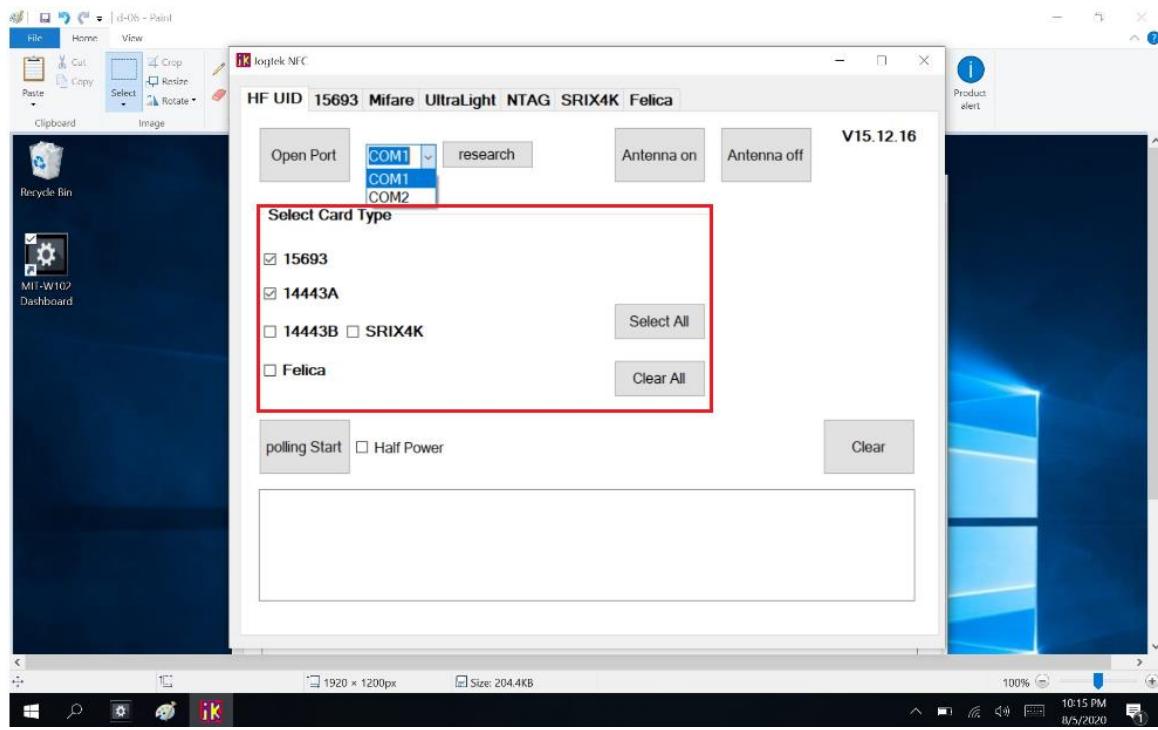
Task: Click the Antenna on button
Action: pyautogui.click(x=659, y=156)
